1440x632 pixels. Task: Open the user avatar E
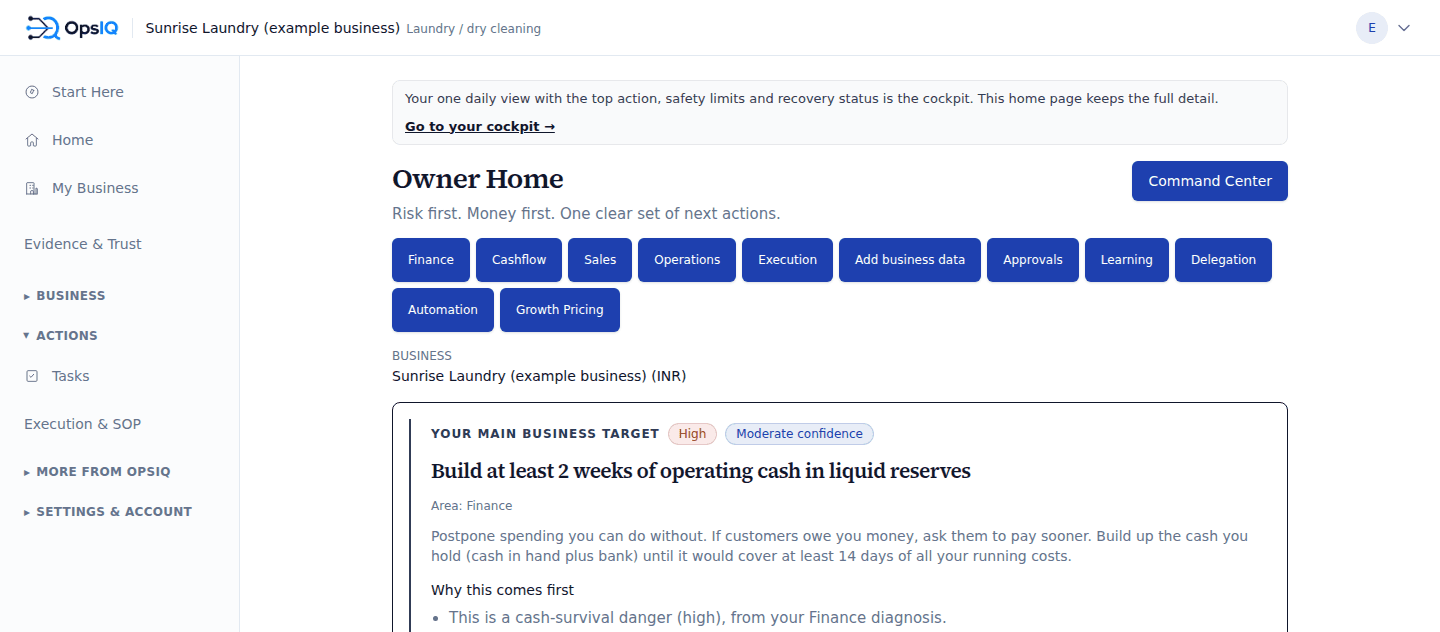point(1372,28)
